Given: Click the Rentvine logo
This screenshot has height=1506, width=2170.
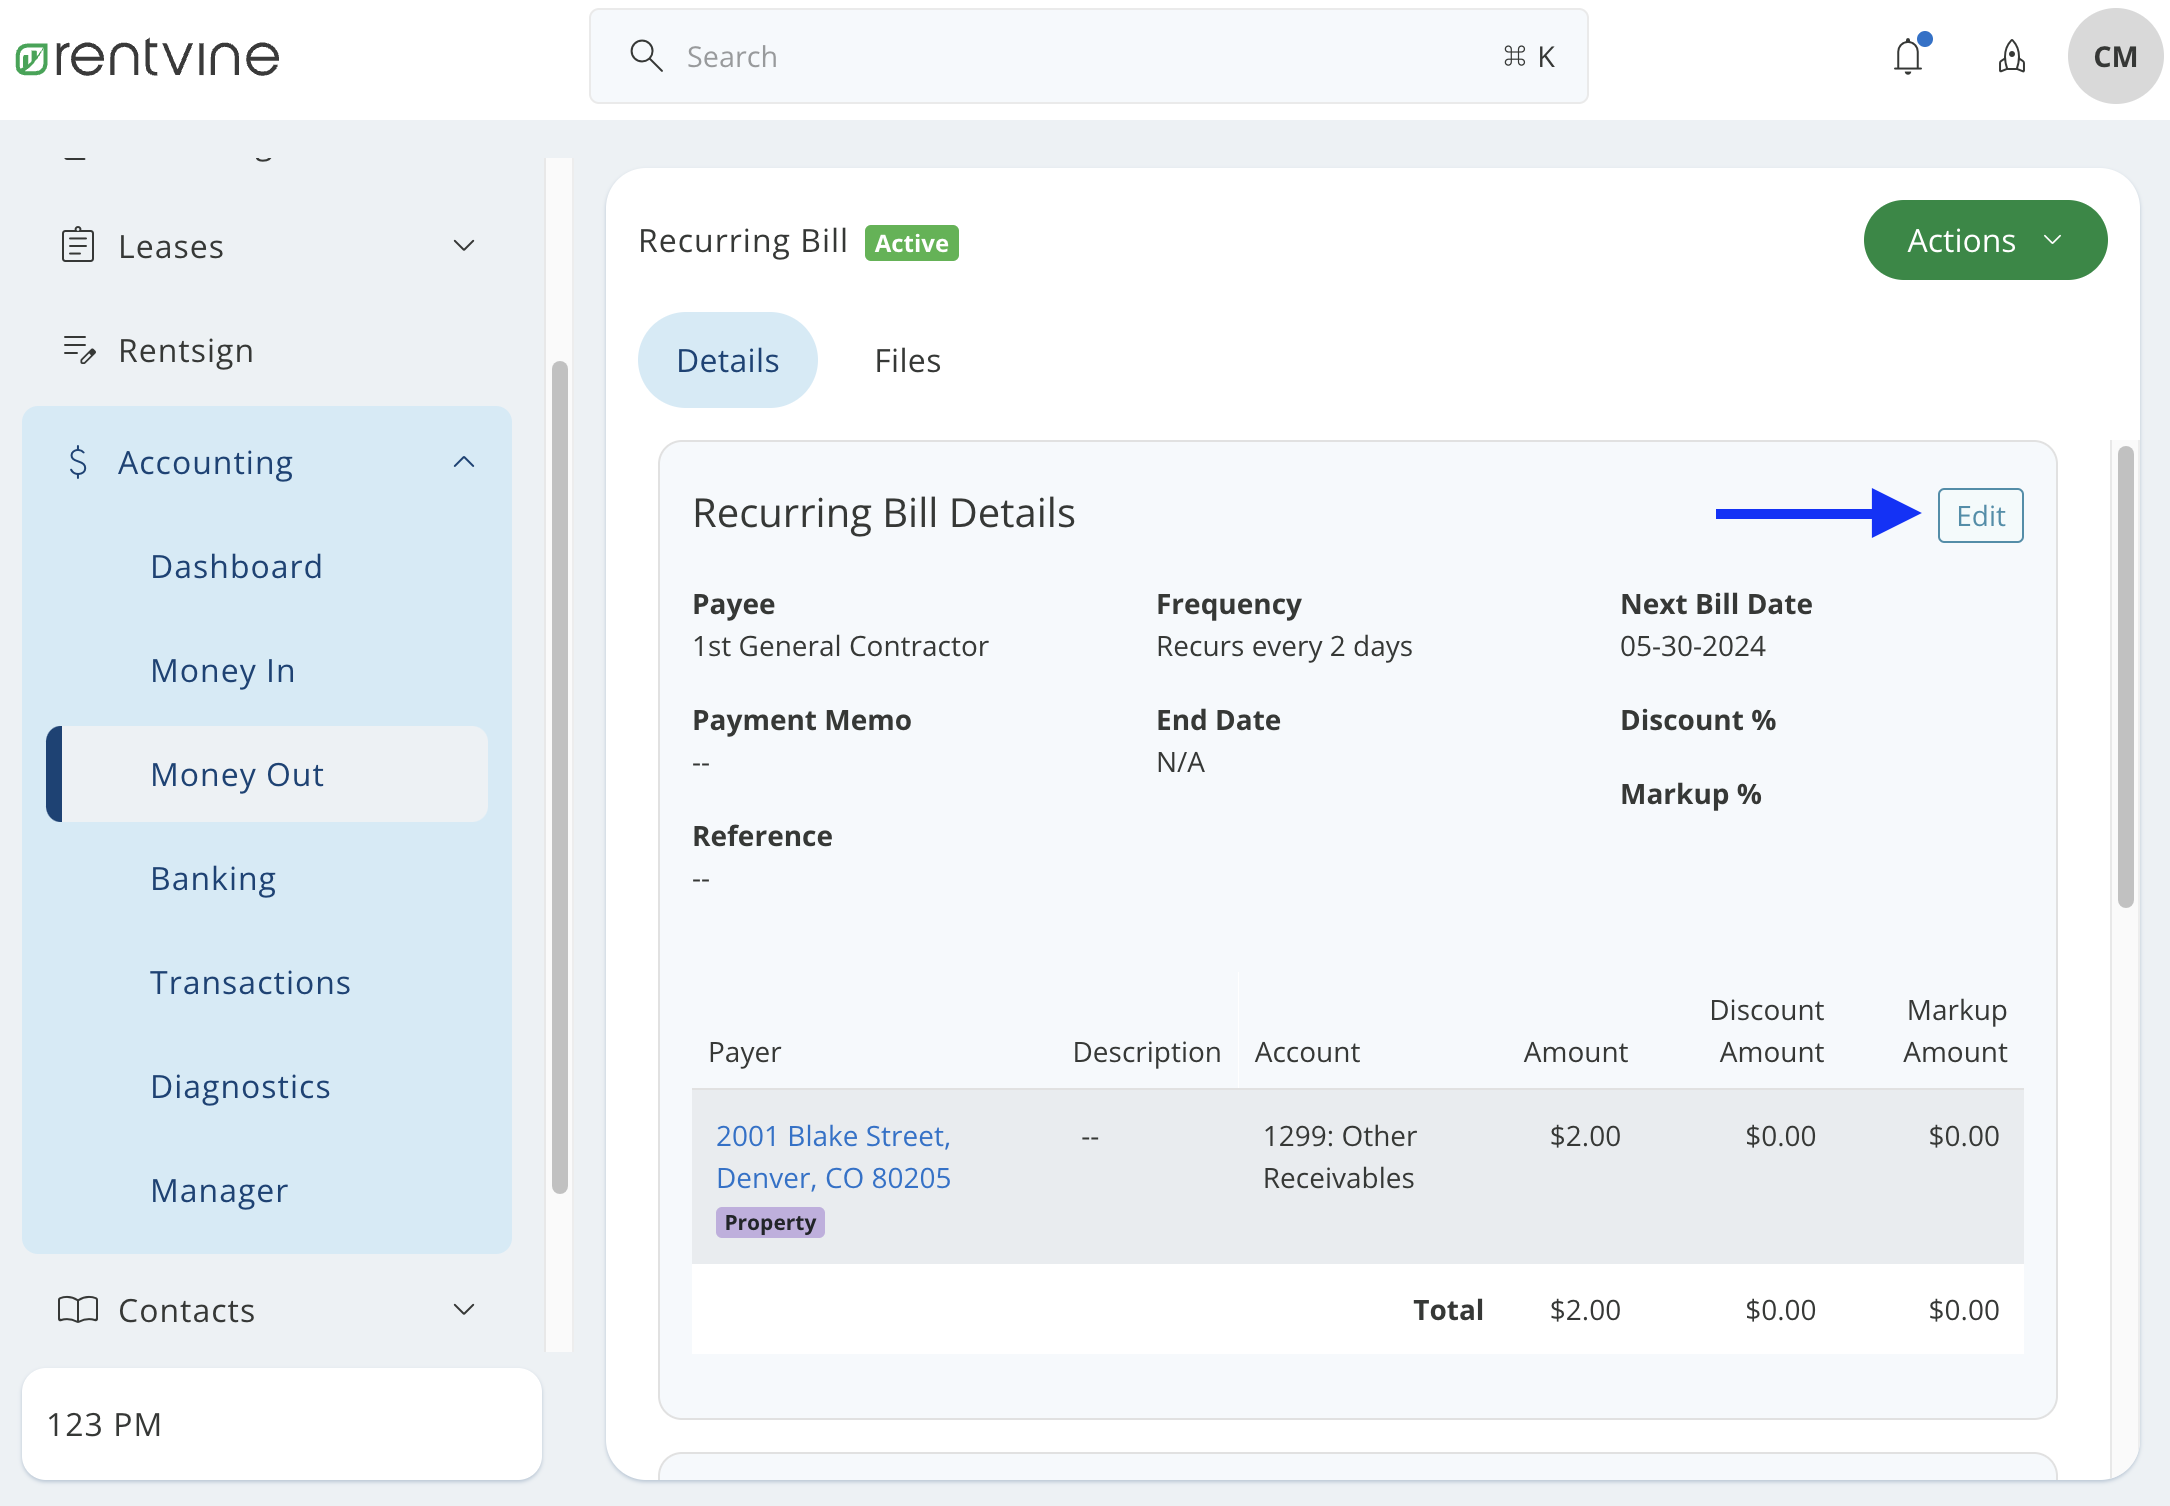Looking at the screenshot, I should [x=146, y=56].
